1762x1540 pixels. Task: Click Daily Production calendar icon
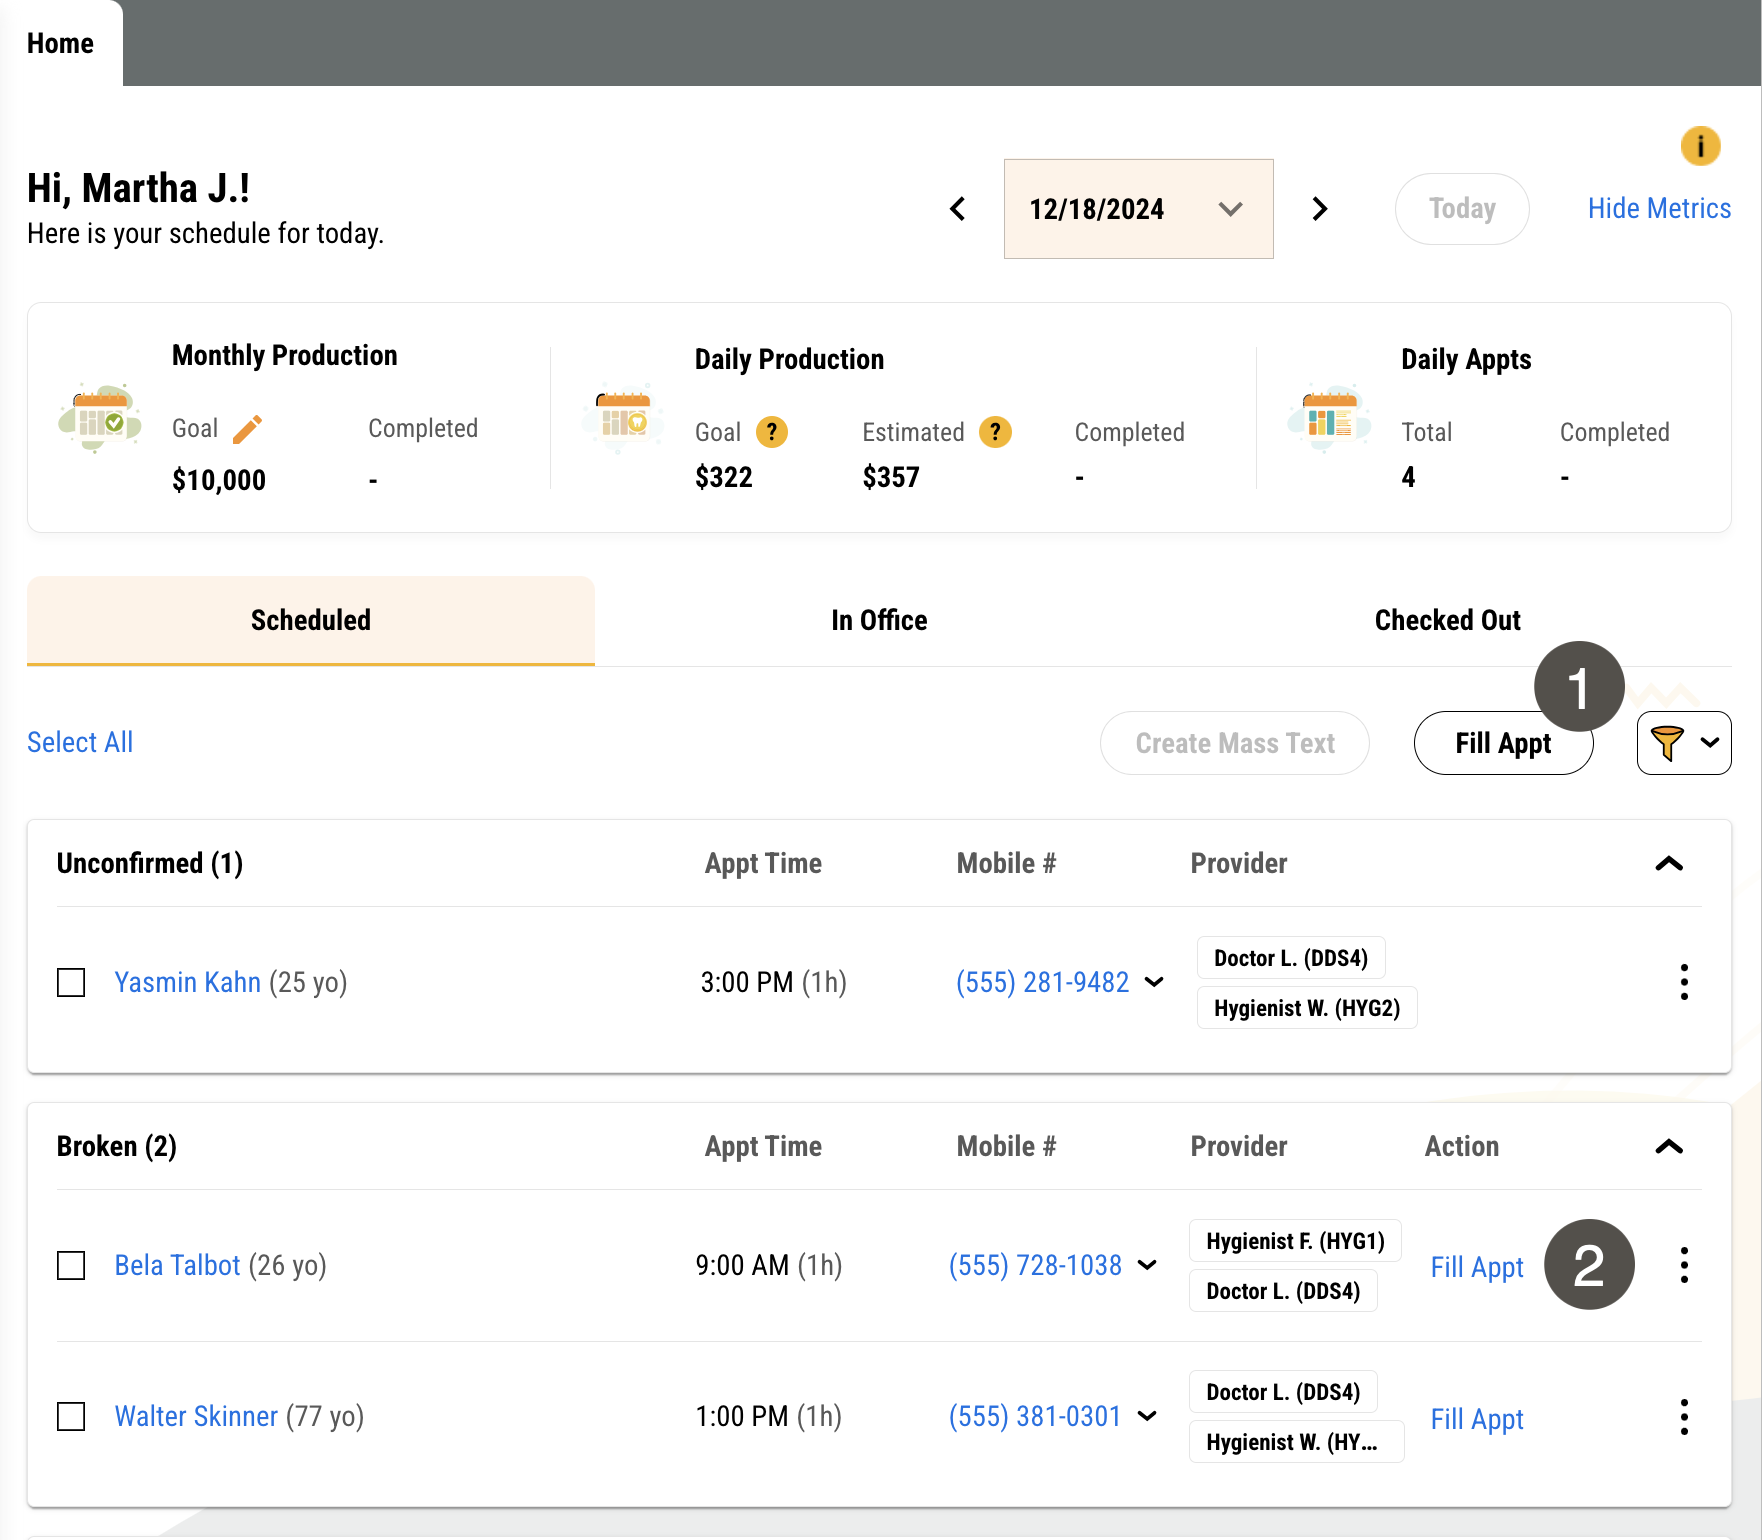pyautogui.click(x=622, y=418)
